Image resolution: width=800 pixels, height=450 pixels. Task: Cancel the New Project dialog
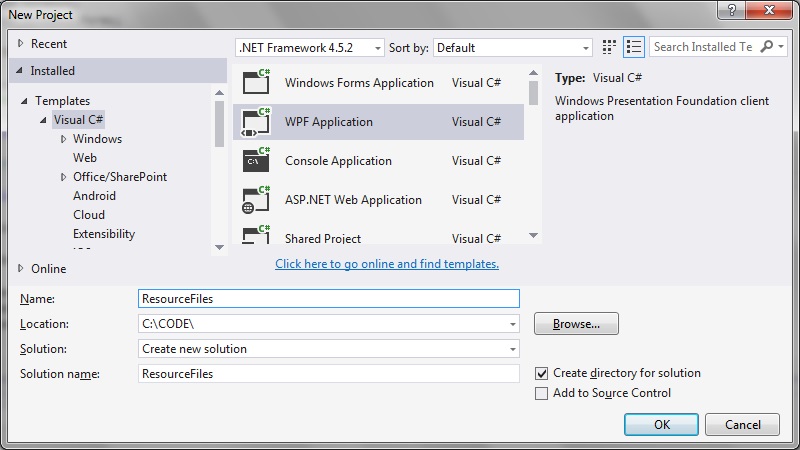tap(742, 424)
